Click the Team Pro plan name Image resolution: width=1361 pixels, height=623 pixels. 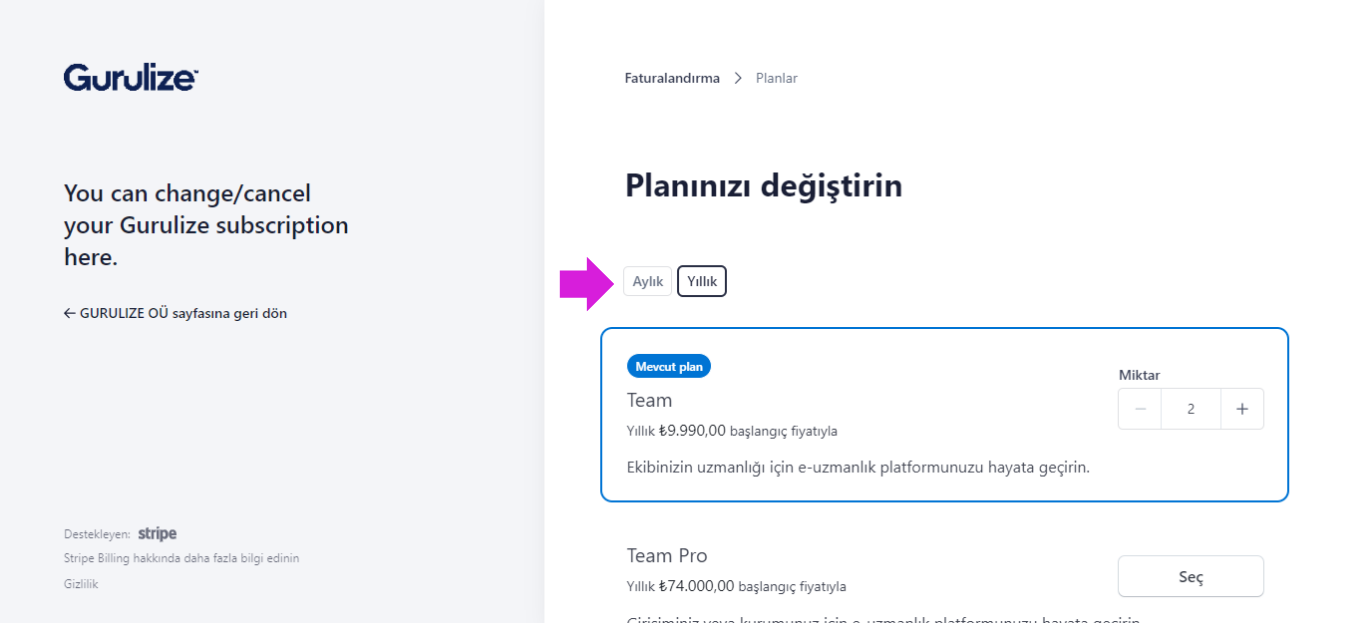(x=667, y=555)
